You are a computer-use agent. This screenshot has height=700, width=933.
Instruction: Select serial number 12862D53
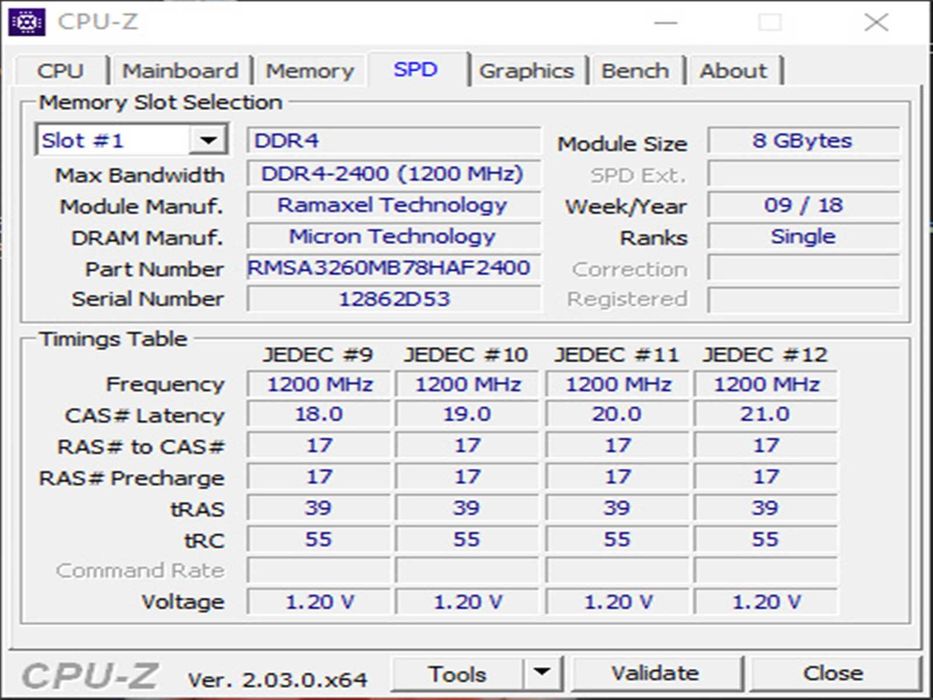pyautogui.click(x=394, y=299)
